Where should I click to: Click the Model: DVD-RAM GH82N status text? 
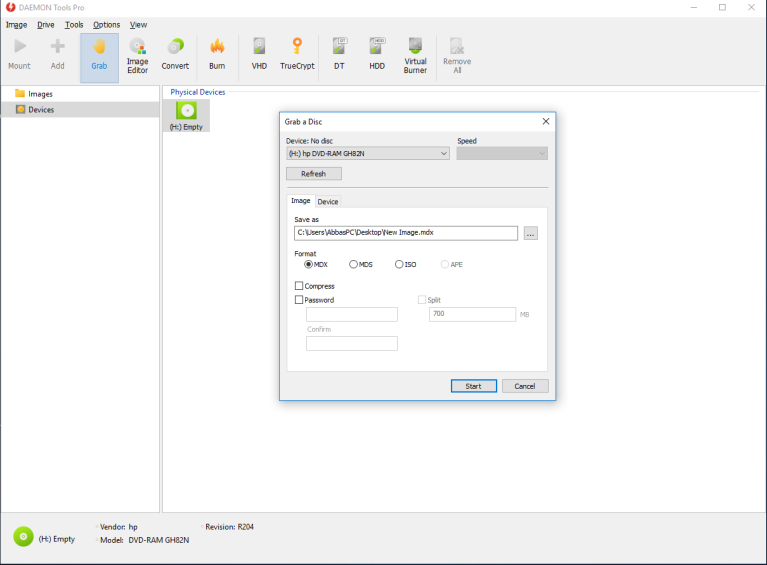tap(144, 540)
